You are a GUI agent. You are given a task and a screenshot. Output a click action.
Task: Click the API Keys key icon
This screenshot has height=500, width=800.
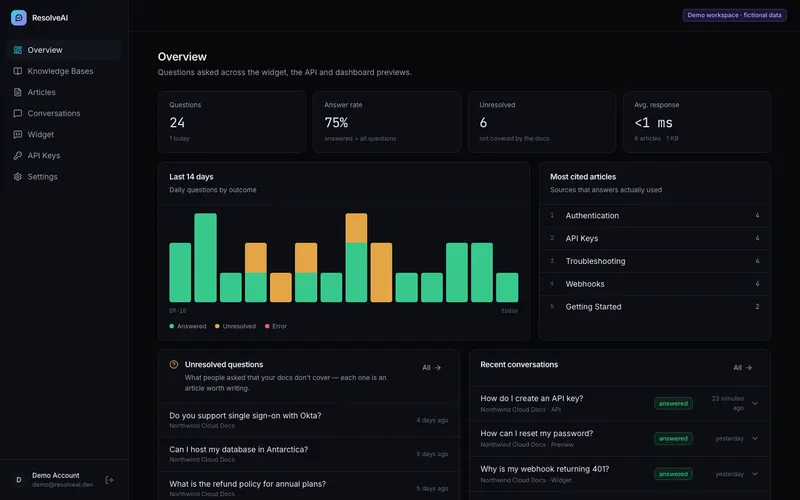coord(18,156)
